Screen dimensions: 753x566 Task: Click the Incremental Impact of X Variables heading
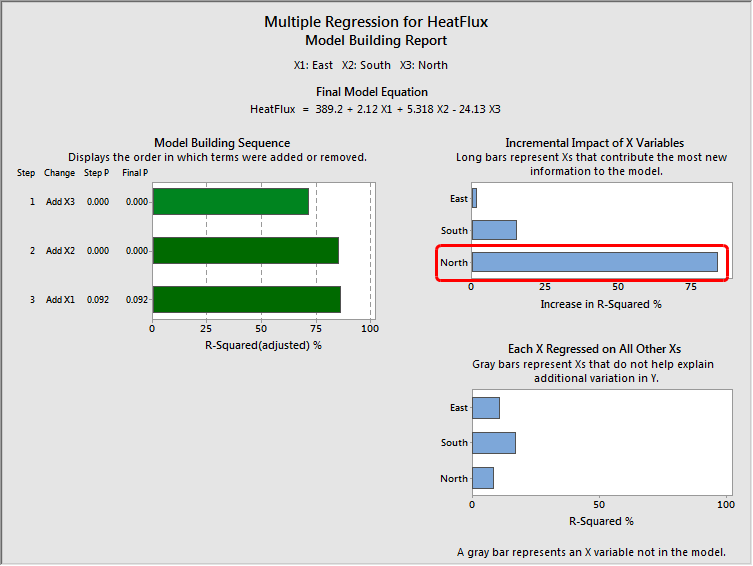(x=594, y=143)
